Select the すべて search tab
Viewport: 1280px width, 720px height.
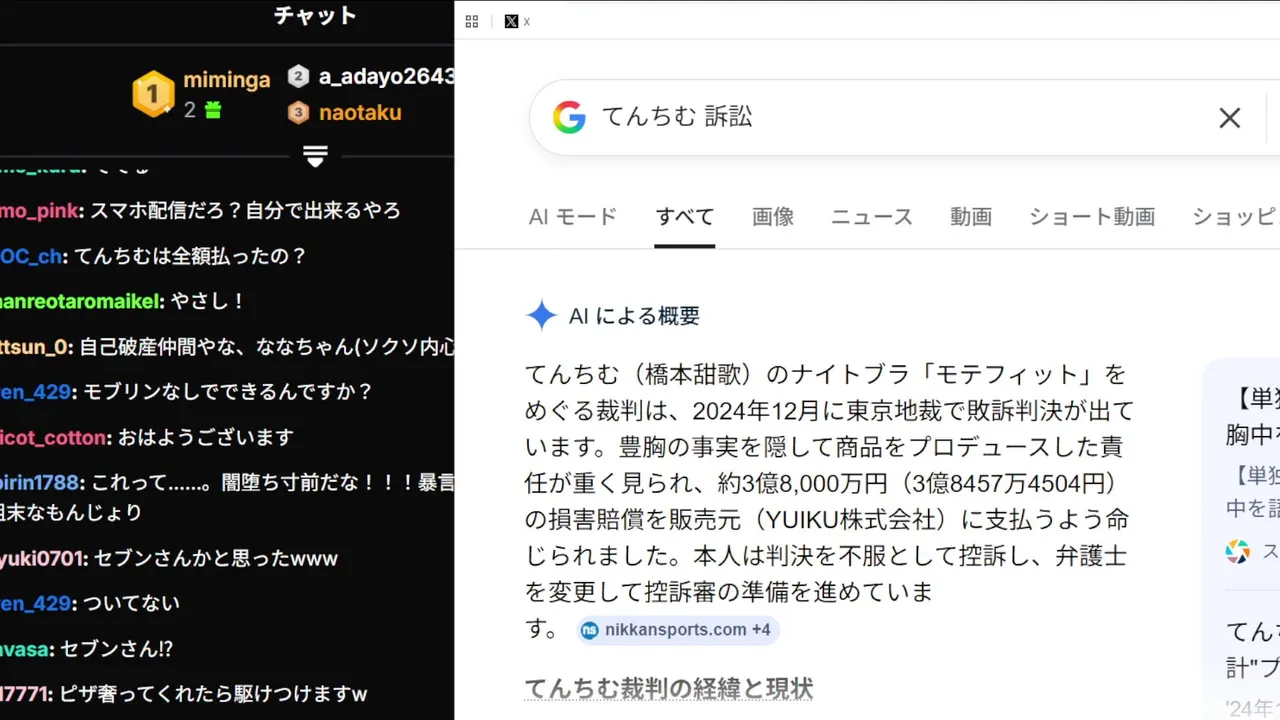(685, 216)
